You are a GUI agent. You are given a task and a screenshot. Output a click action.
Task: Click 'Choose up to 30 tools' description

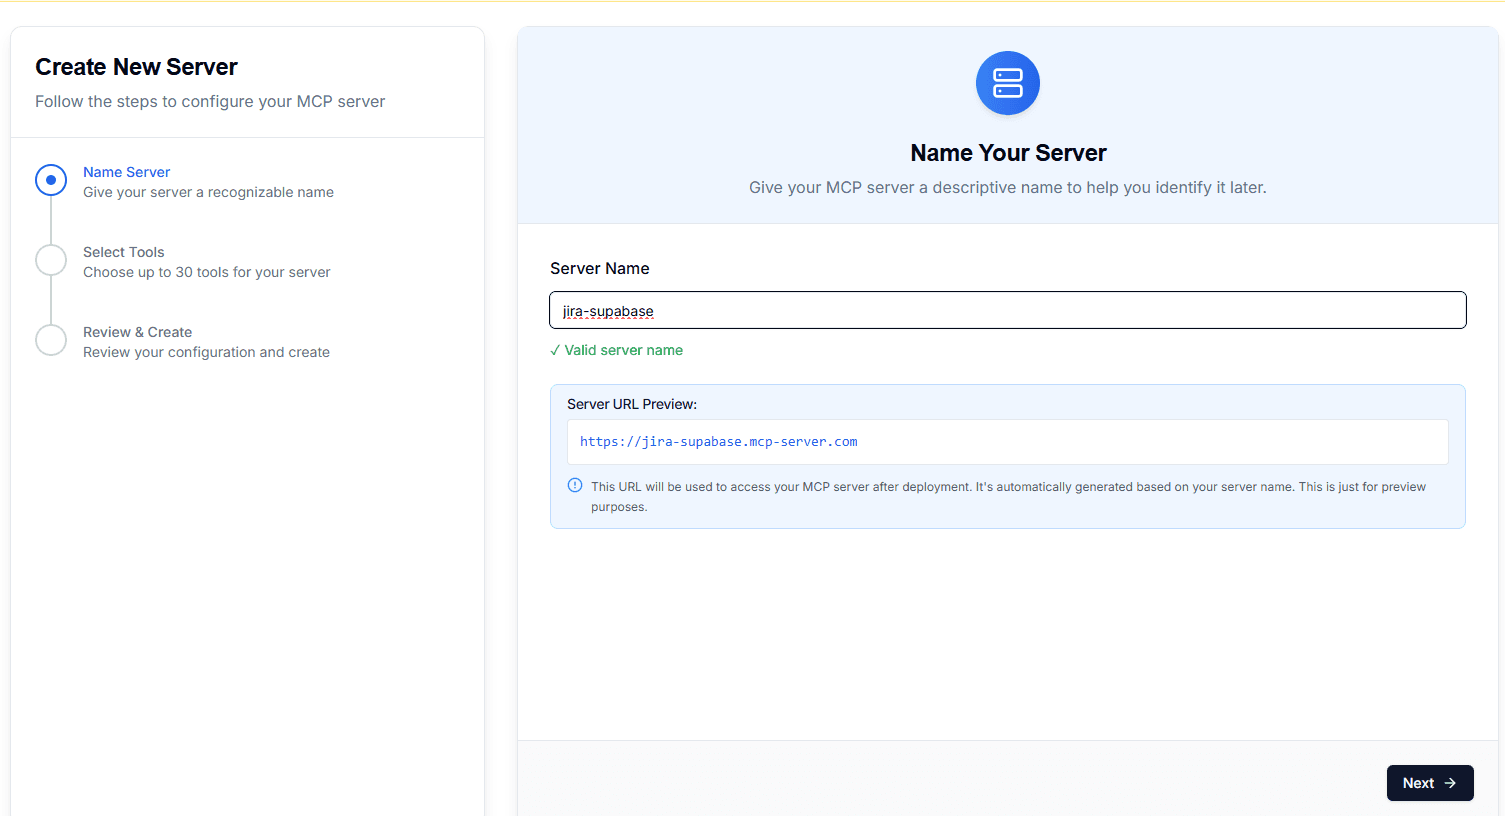point(207,272)
